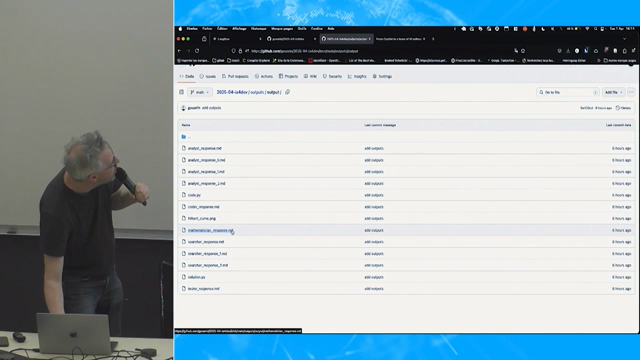The image size is (640, 360).
Task: Open the Security tab
Action: click(x=332, y=76)
